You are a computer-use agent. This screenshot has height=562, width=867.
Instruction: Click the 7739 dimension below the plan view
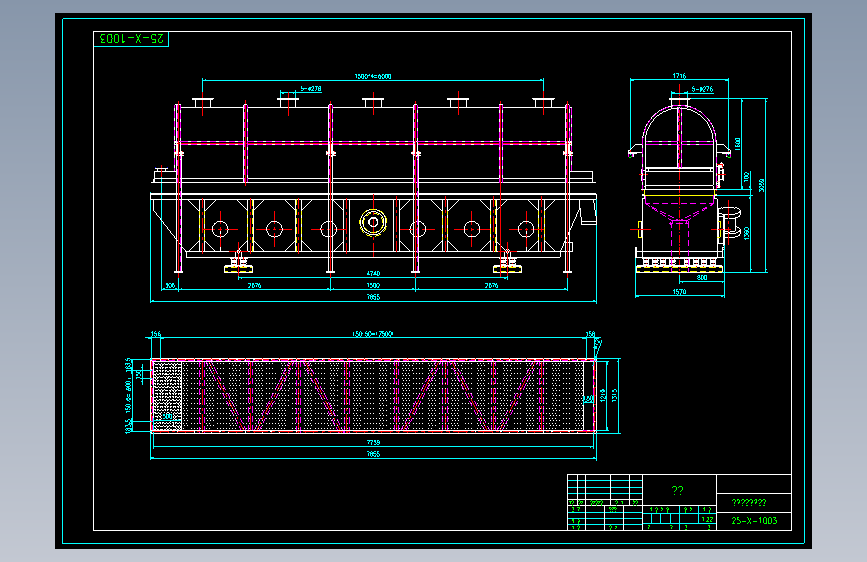[373, 442]
